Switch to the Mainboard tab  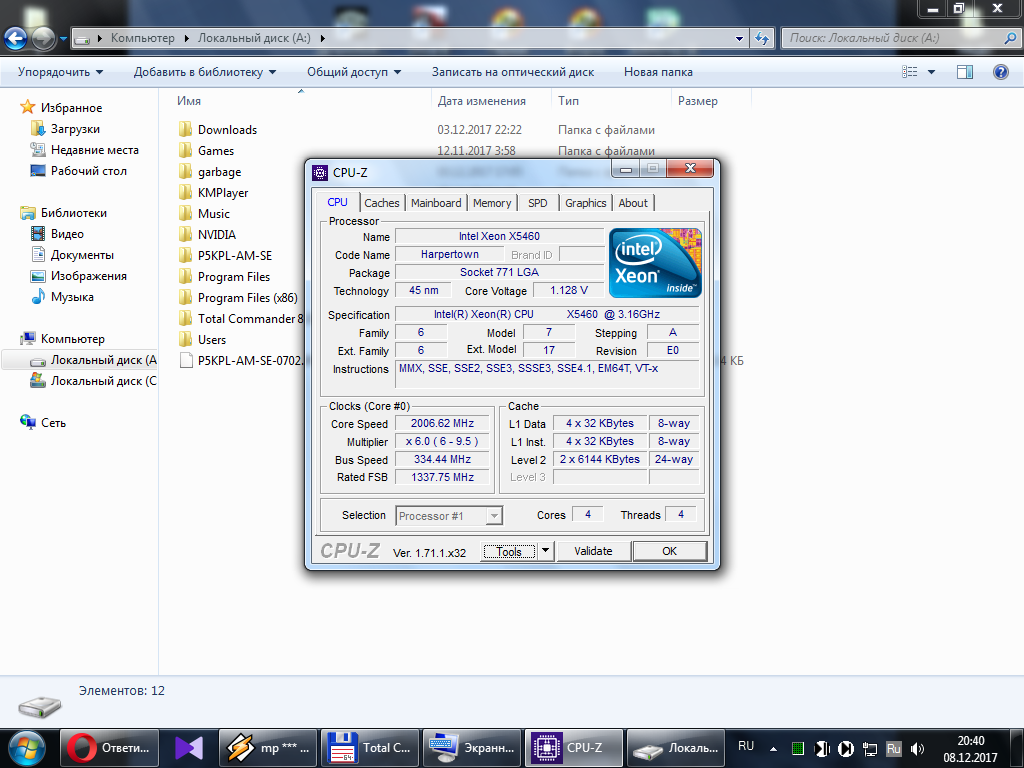pyautogui.click(x=436, y=203)
